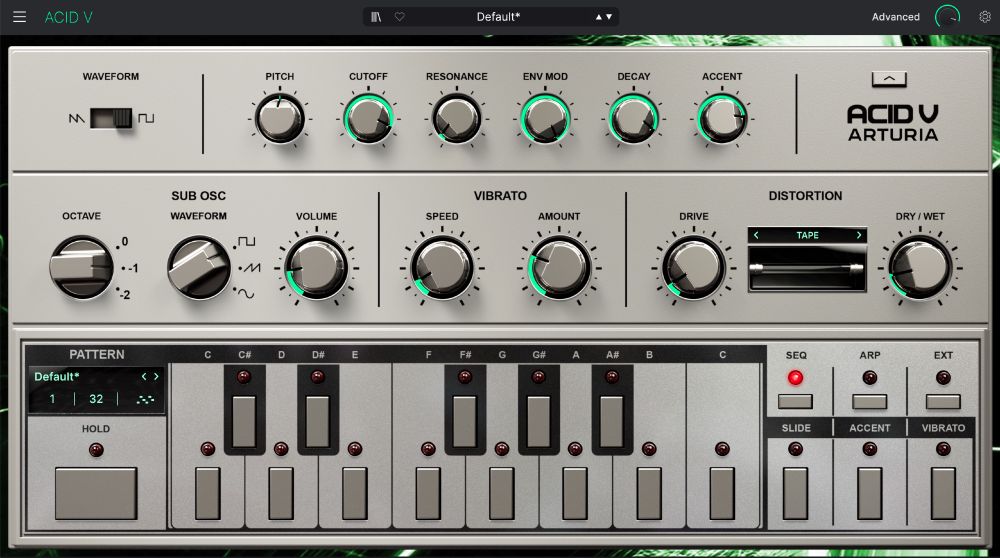Viewport: 1000px width, 558px height.
Task: Open the hamburger main menu
Action: coord(20,17)
